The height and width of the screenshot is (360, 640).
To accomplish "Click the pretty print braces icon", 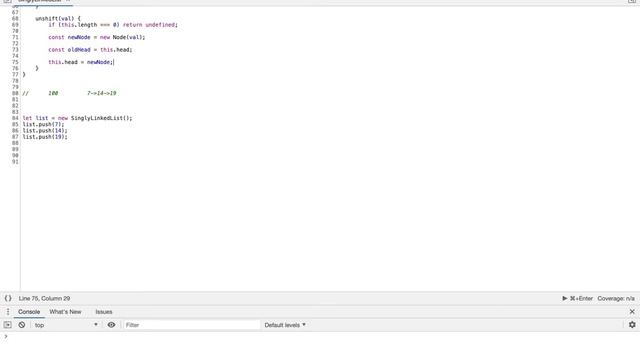I will point(8,298).
